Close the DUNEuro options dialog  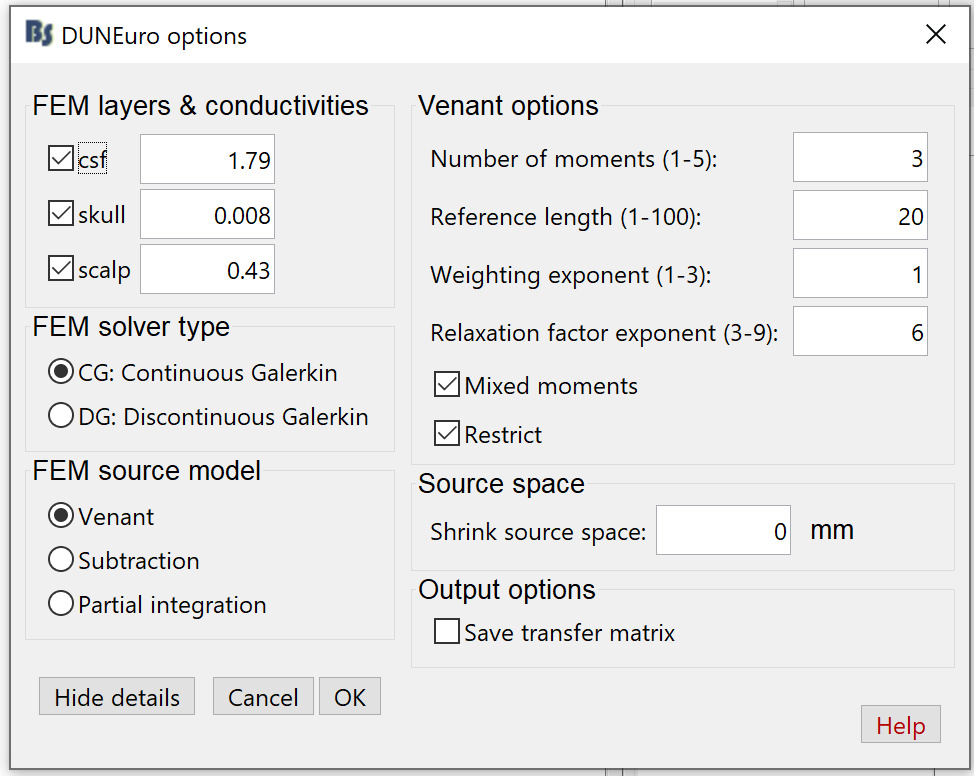point(936,36)
